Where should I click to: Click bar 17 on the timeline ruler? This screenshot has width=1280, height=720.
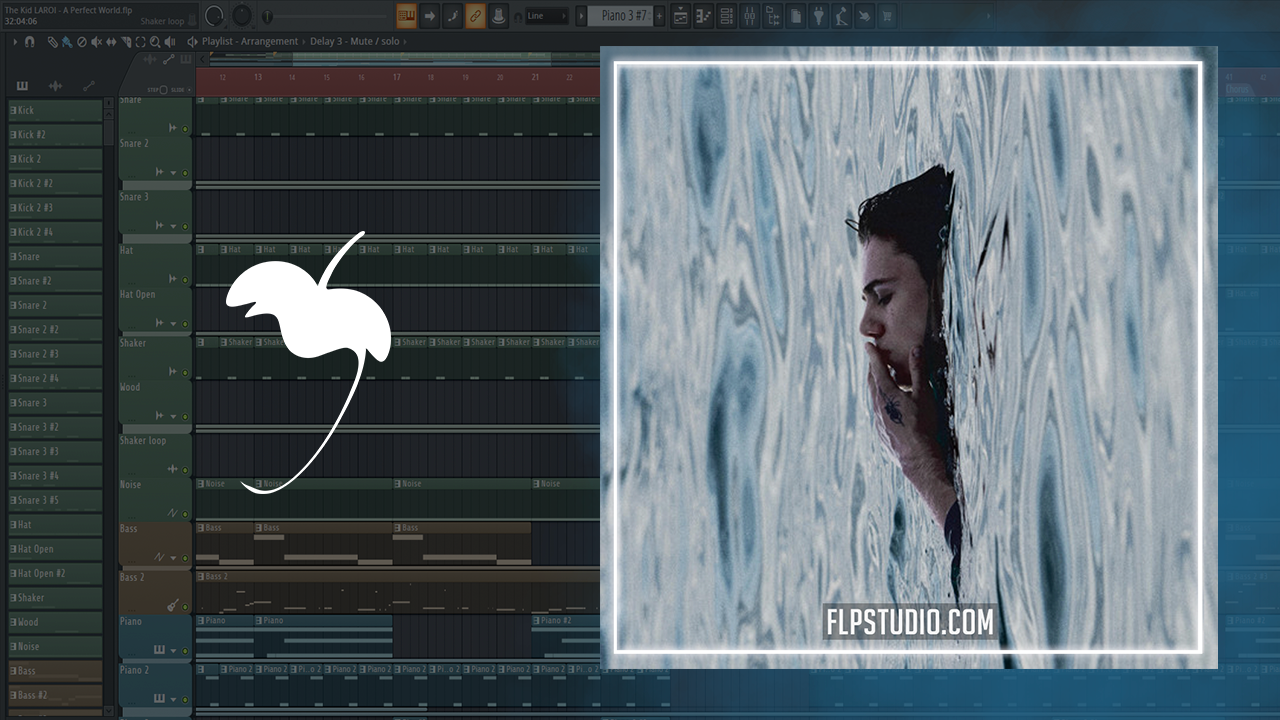[x=396, y=77]
